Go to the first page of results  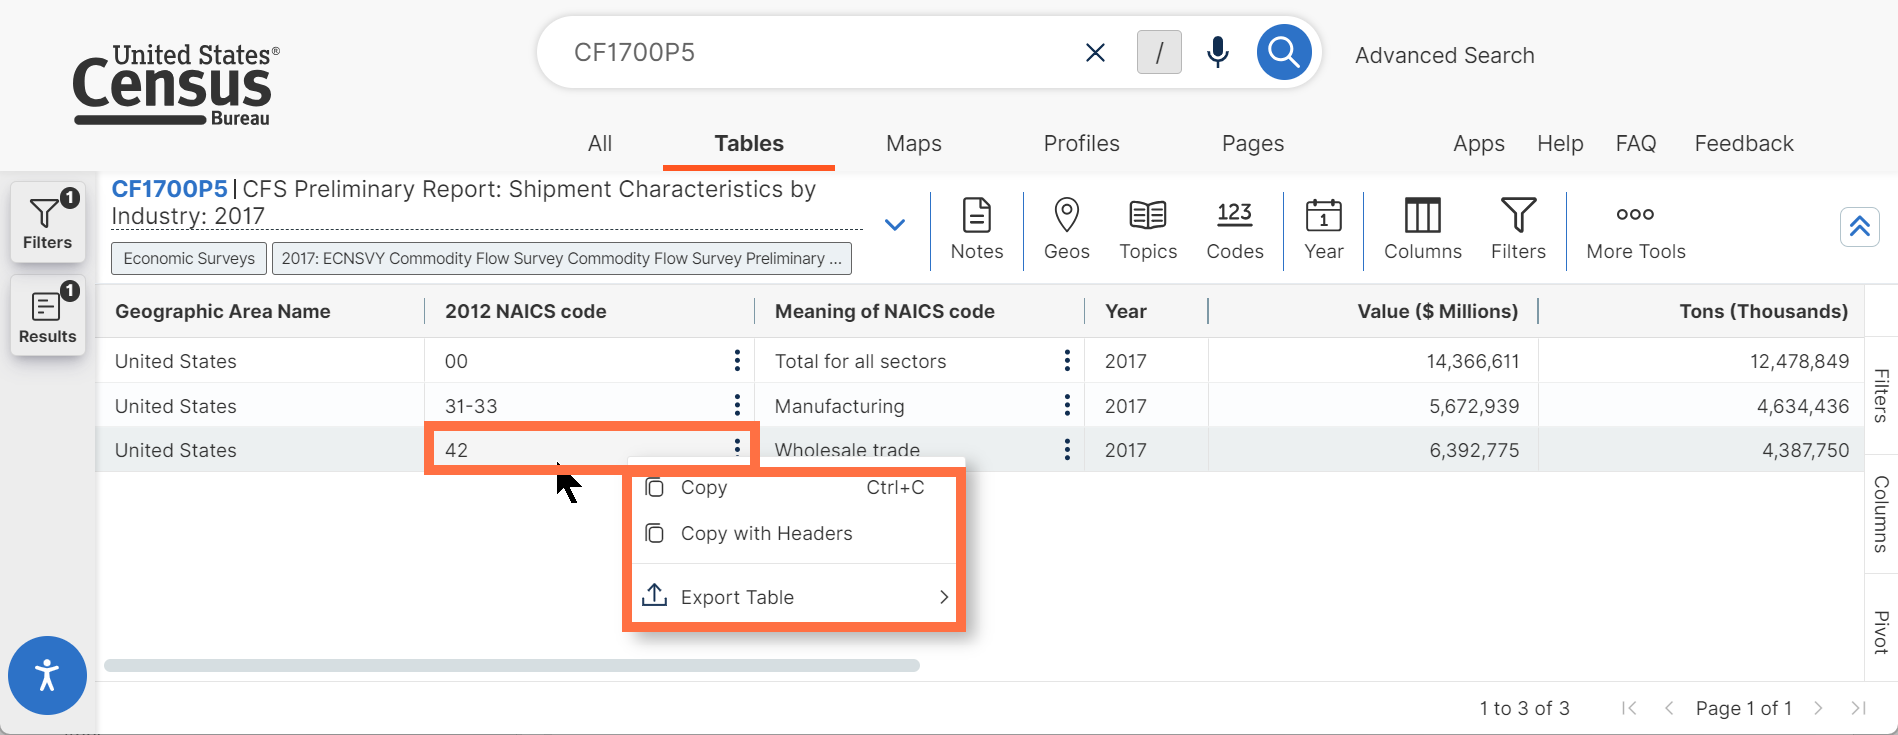tap(1629, 708)
